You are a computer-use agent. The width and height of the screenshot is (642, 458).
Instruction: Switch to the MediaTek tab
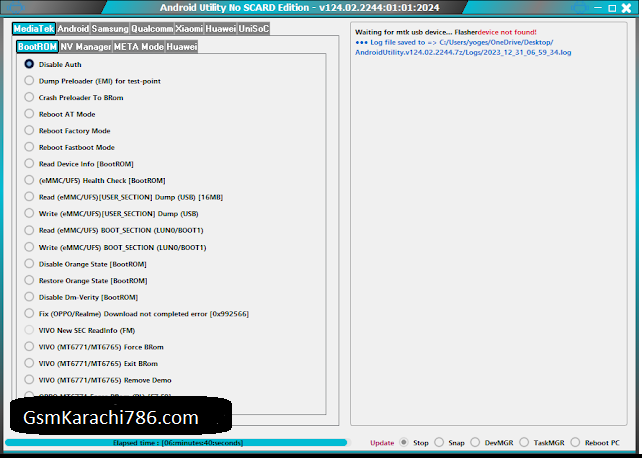click(34, 29)
